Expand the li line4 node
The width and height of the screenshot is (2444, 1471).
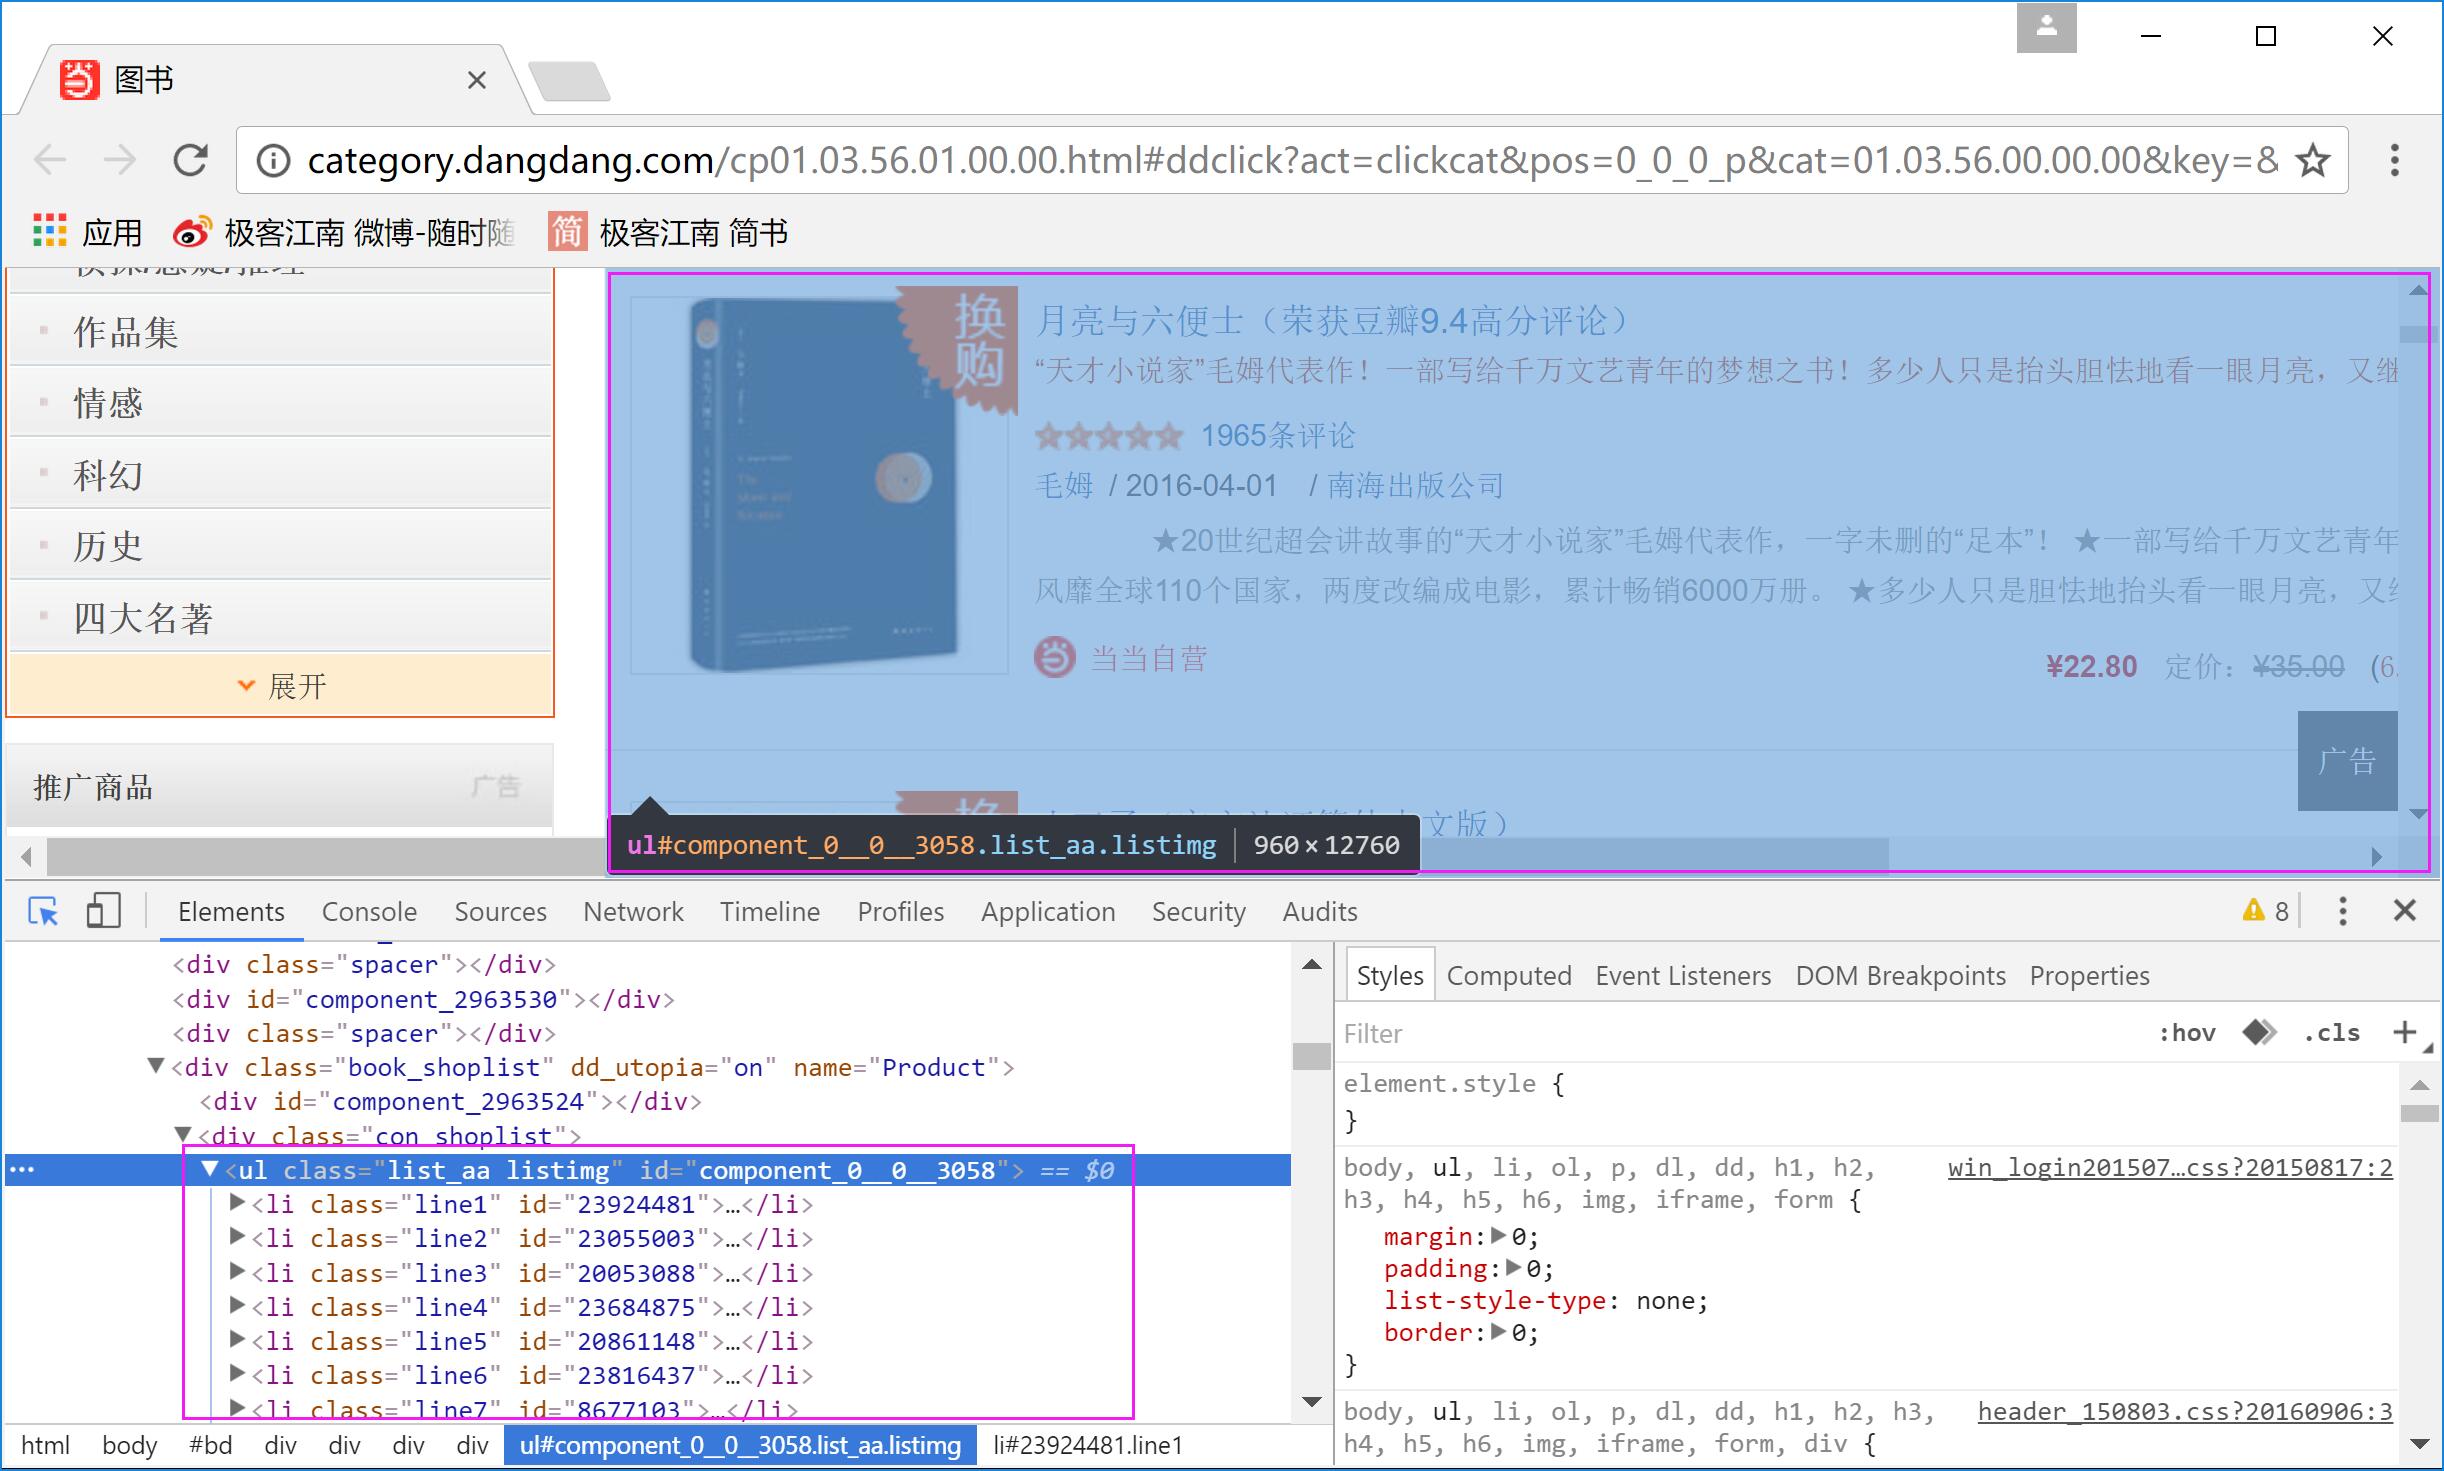click(x=237, y=1305)
